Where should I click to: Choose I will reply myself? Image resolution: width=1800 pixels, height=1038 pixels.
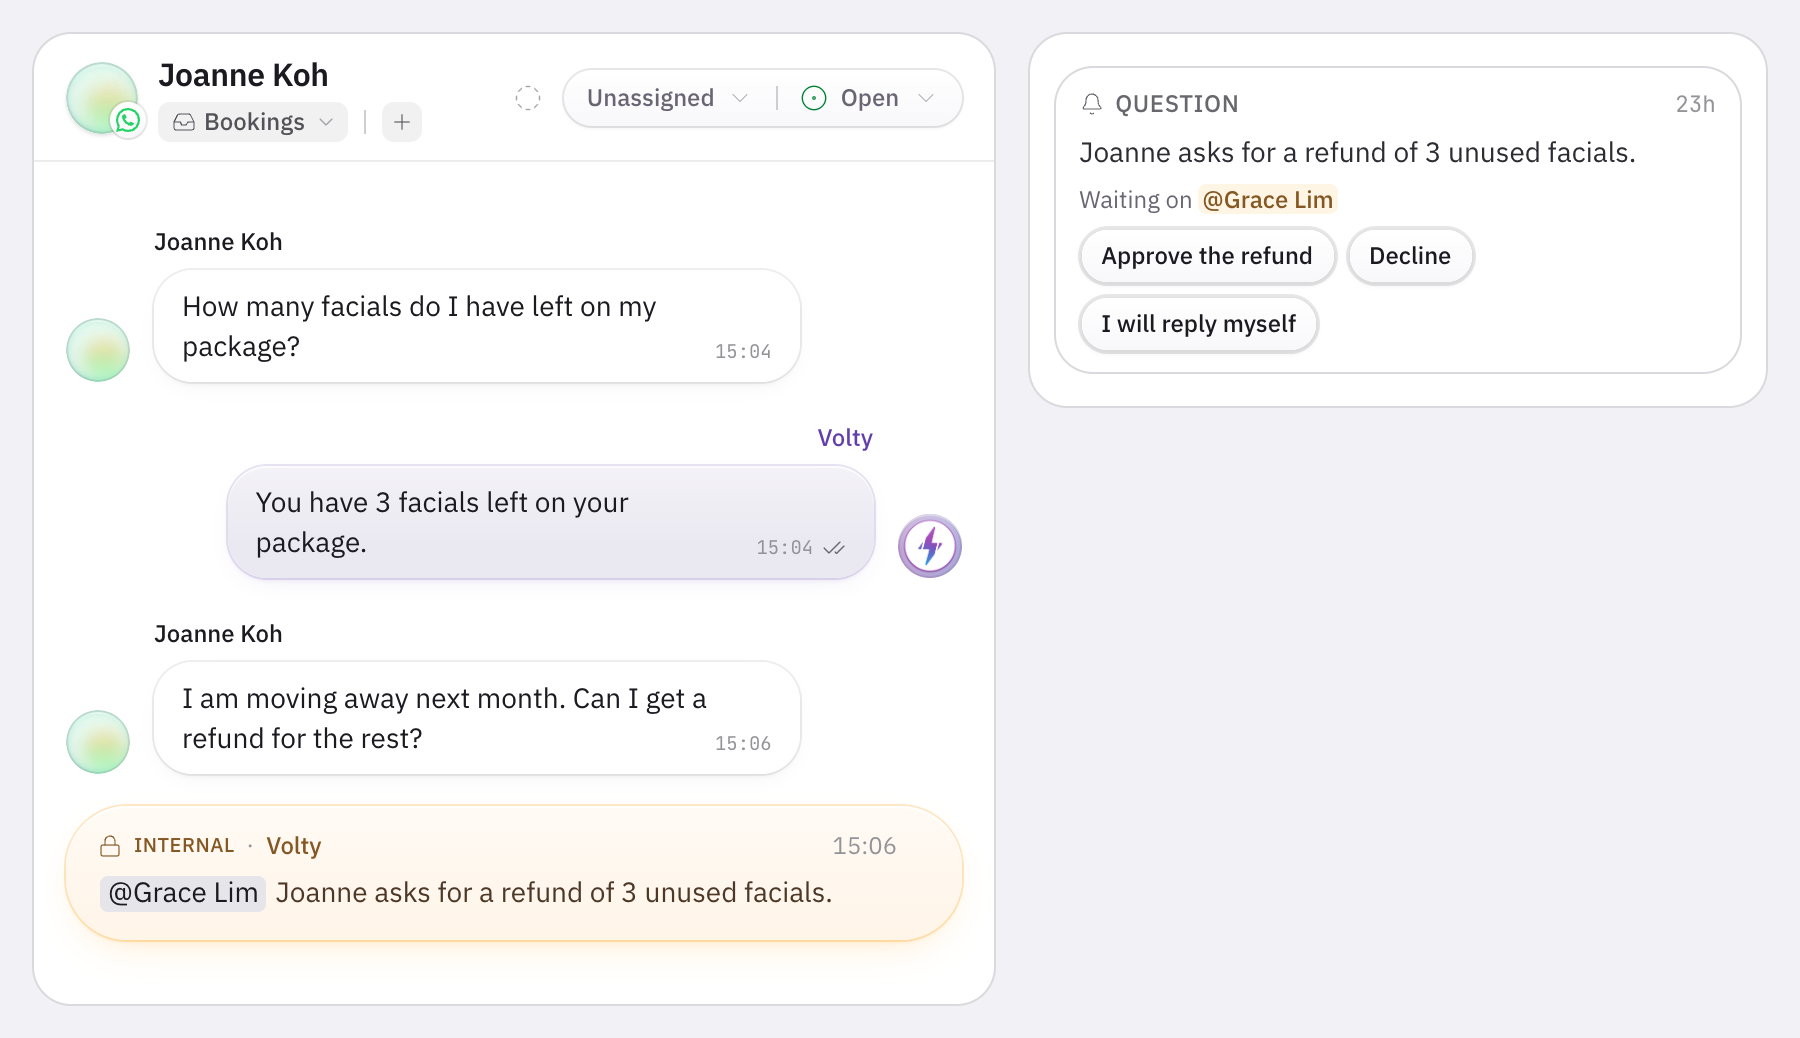pyautogui.click(x=1198, y=324)
